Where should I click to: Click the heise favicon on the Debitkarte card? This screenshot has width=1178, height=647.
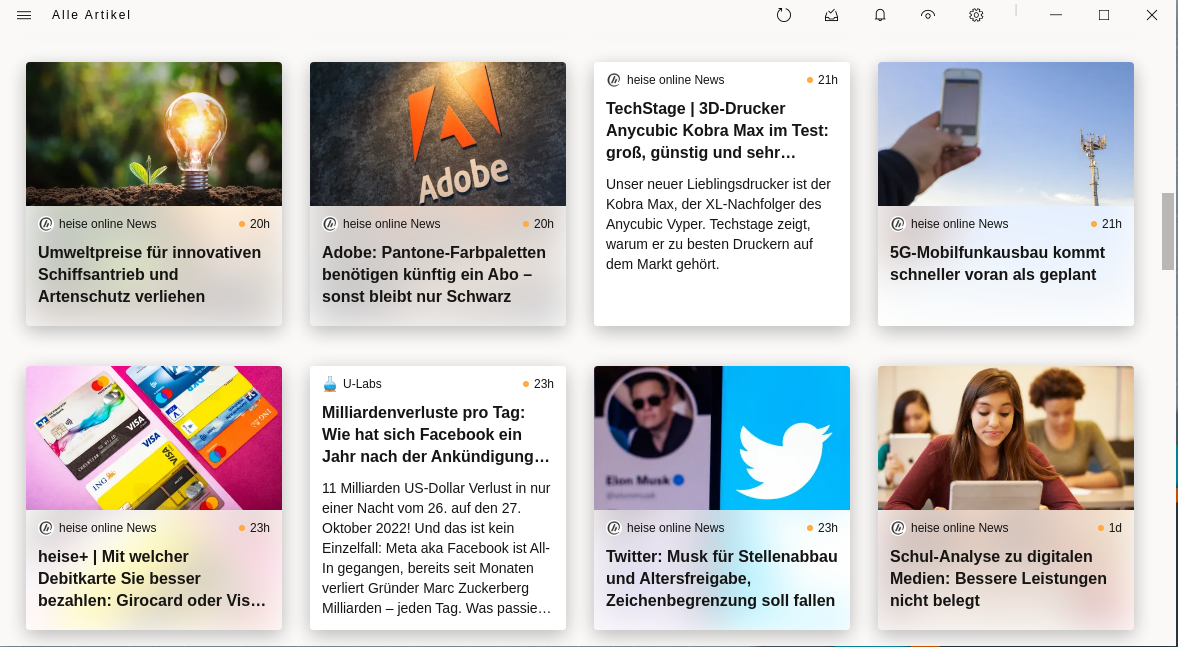coord(46,528)
